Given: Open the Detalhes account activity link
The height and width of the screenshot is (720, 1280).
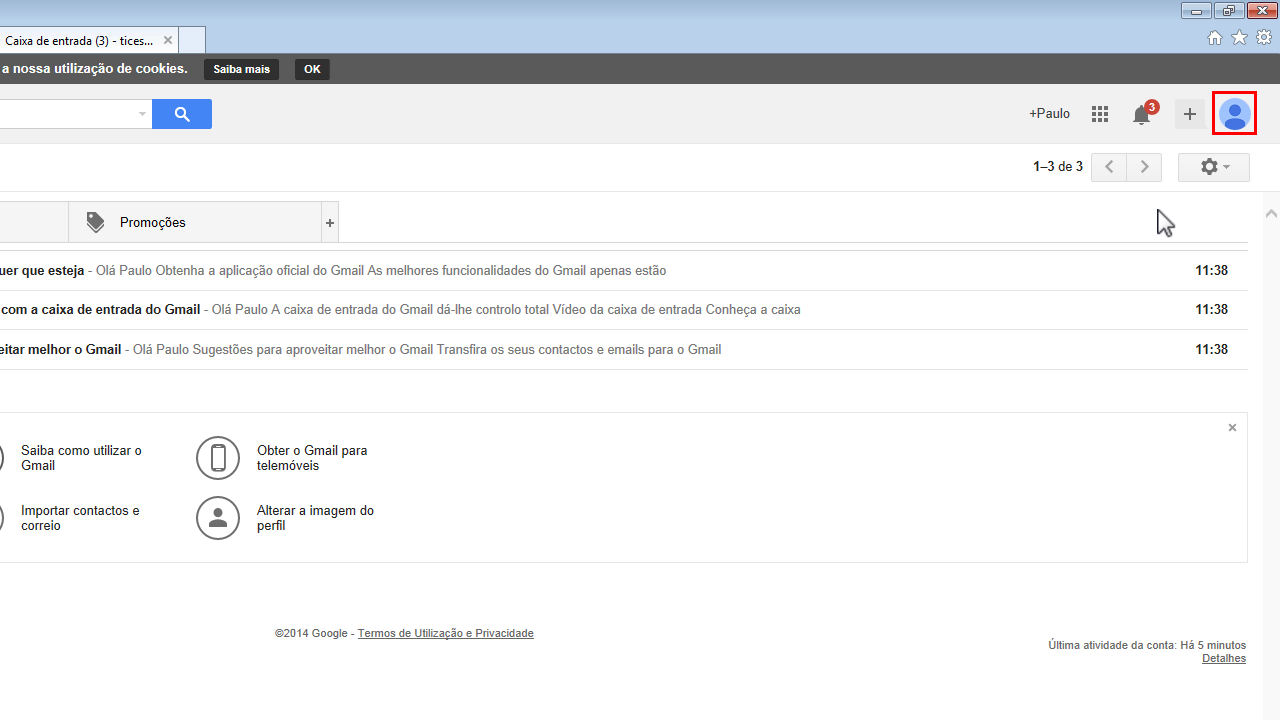Looking at the screenshot, I should point(1224,658).
